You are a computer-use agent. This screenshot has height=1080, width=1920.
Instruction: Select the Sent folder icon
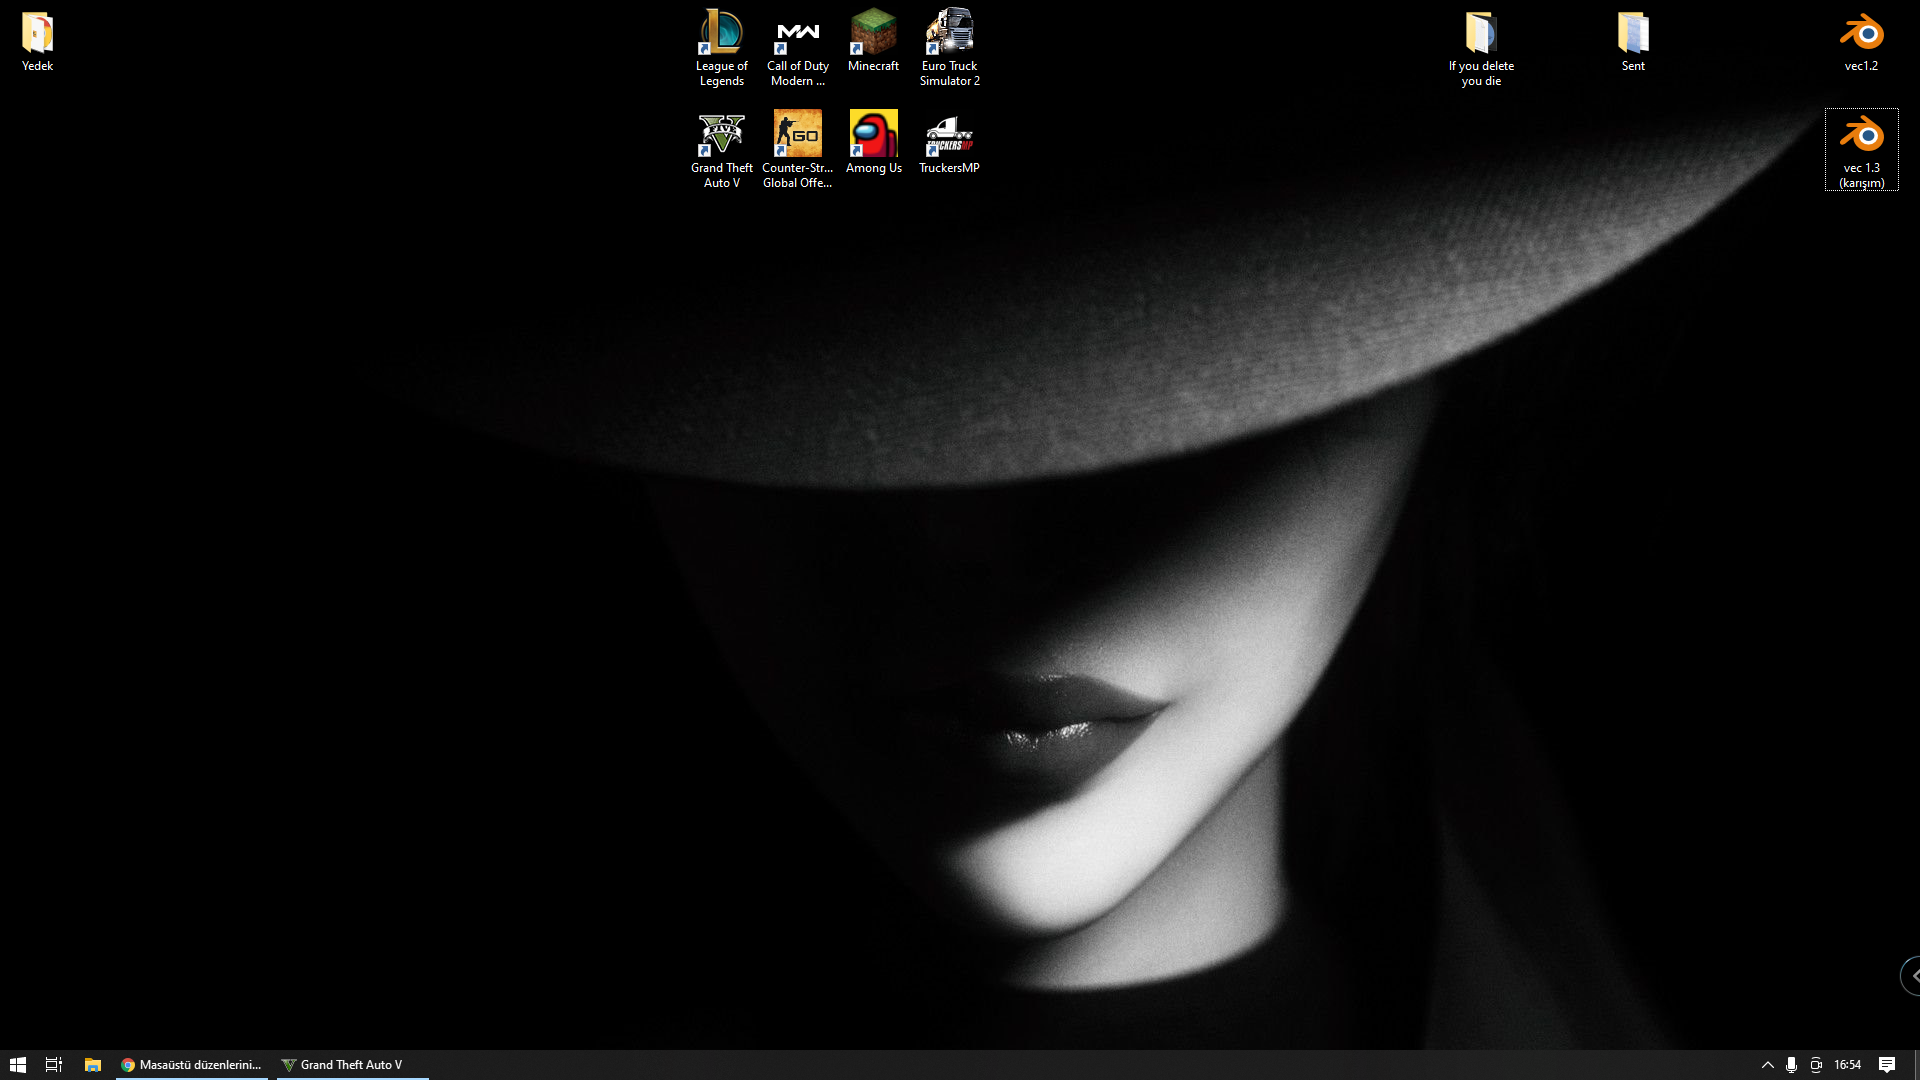tap(1633, 42)
